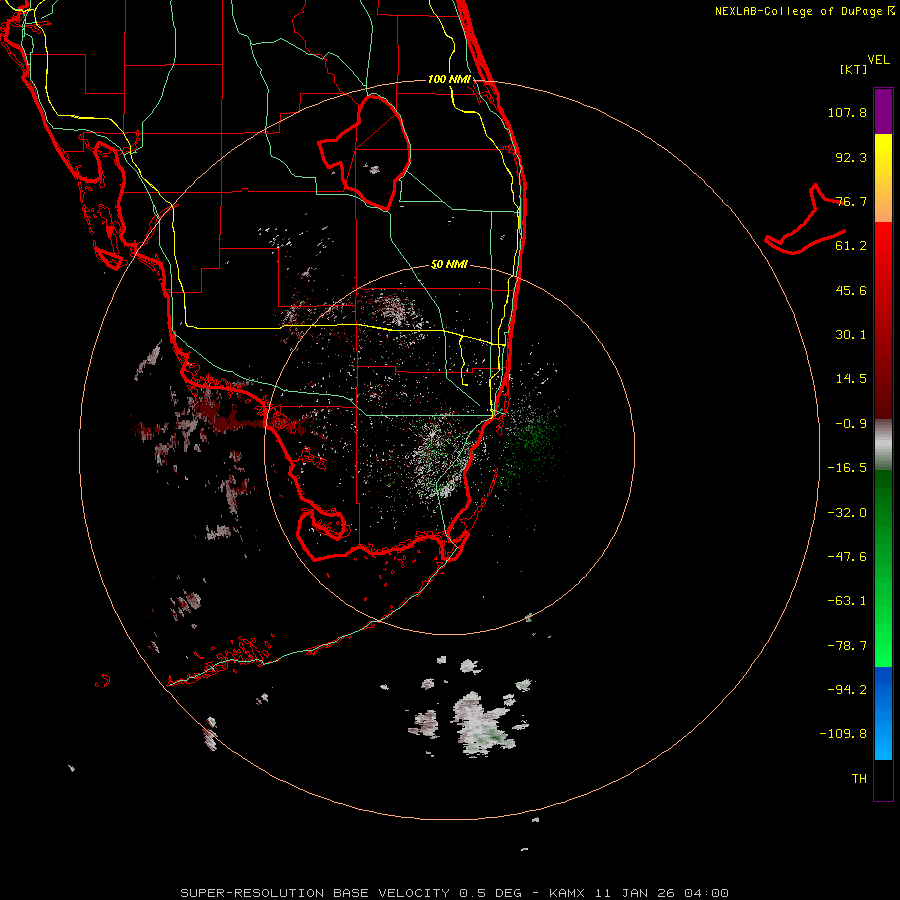
Task: Click the 50 NMI range ring label
Action: pos(449,265)
